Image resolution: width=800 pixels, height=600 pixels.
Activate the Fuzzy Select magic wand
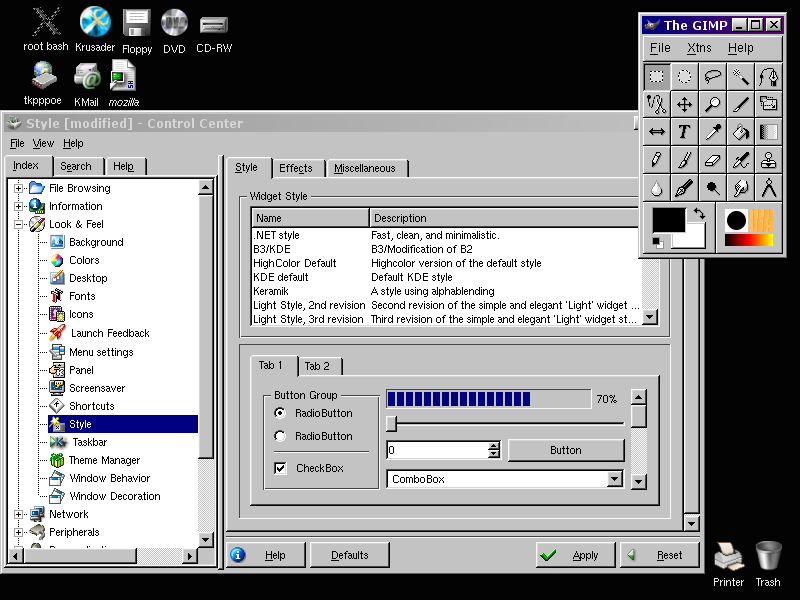(740, 76)
